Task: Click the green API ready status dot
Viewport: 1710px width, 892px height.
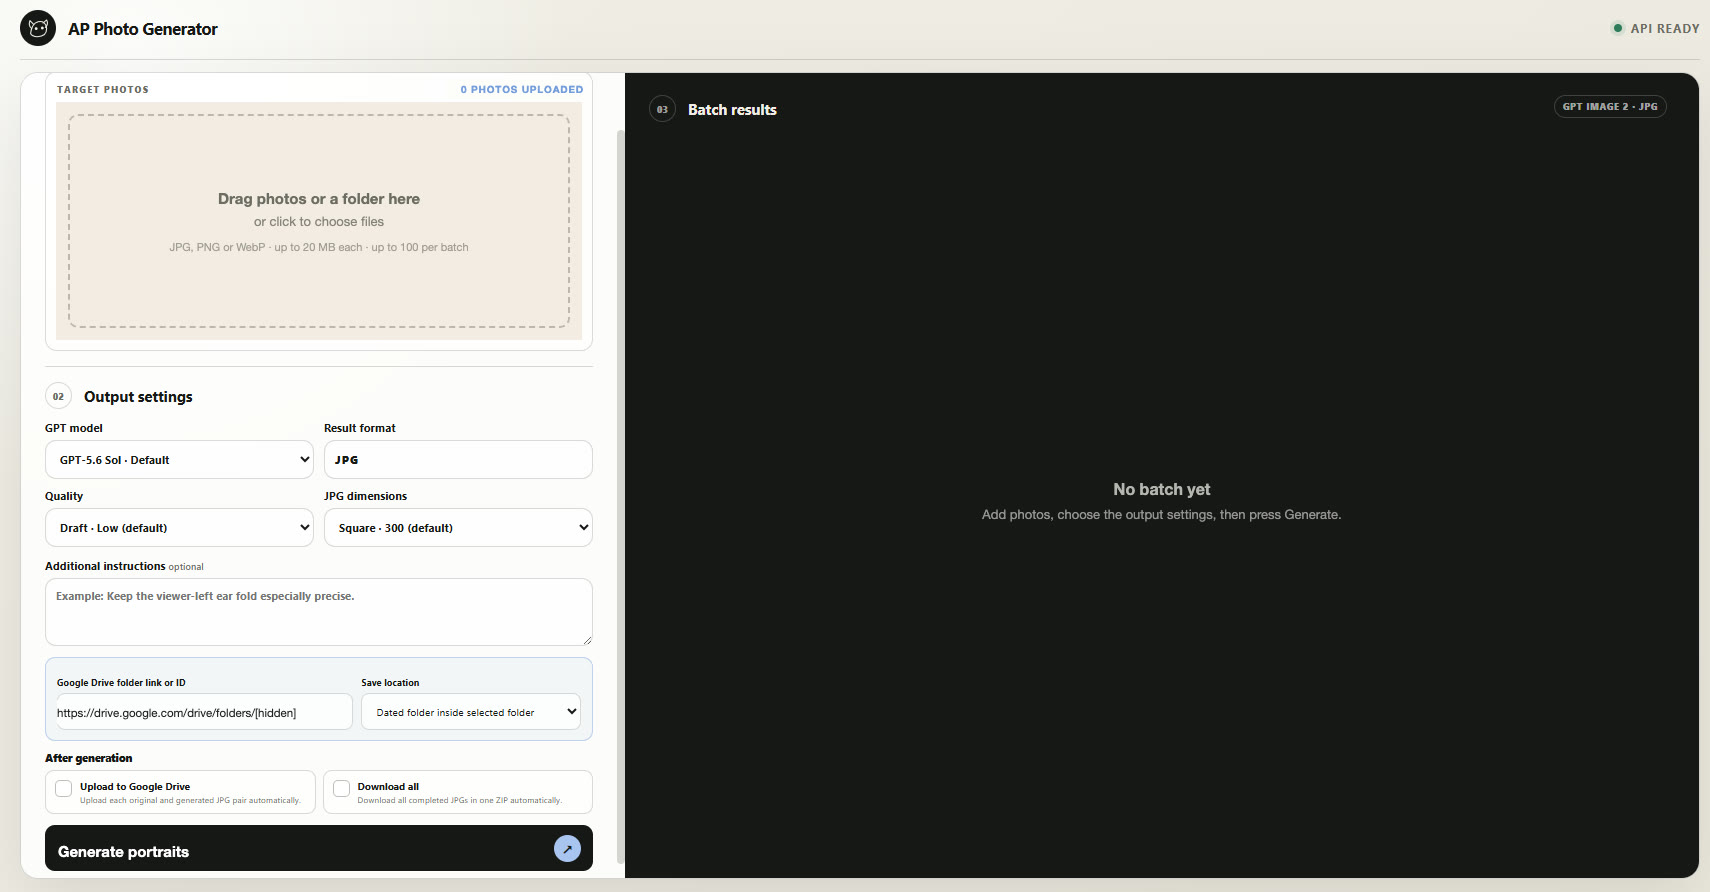Action: point(1617,28)
